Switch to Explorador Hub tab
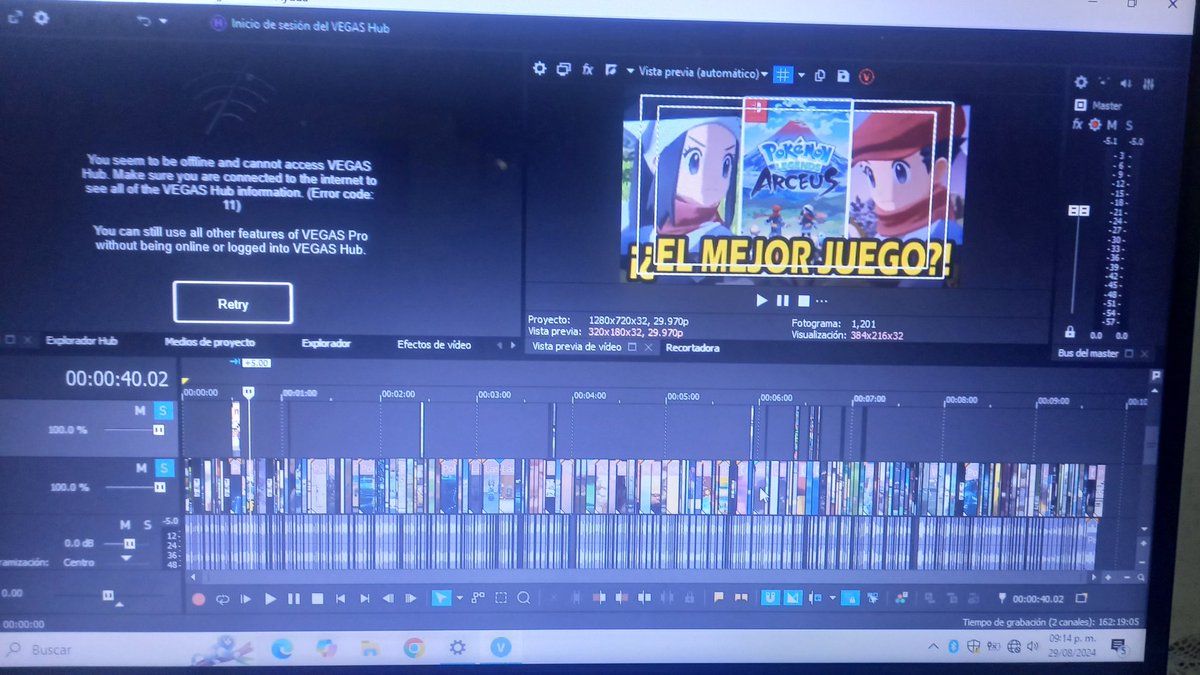Screen dimensions: 1200x675 [82, 342]
